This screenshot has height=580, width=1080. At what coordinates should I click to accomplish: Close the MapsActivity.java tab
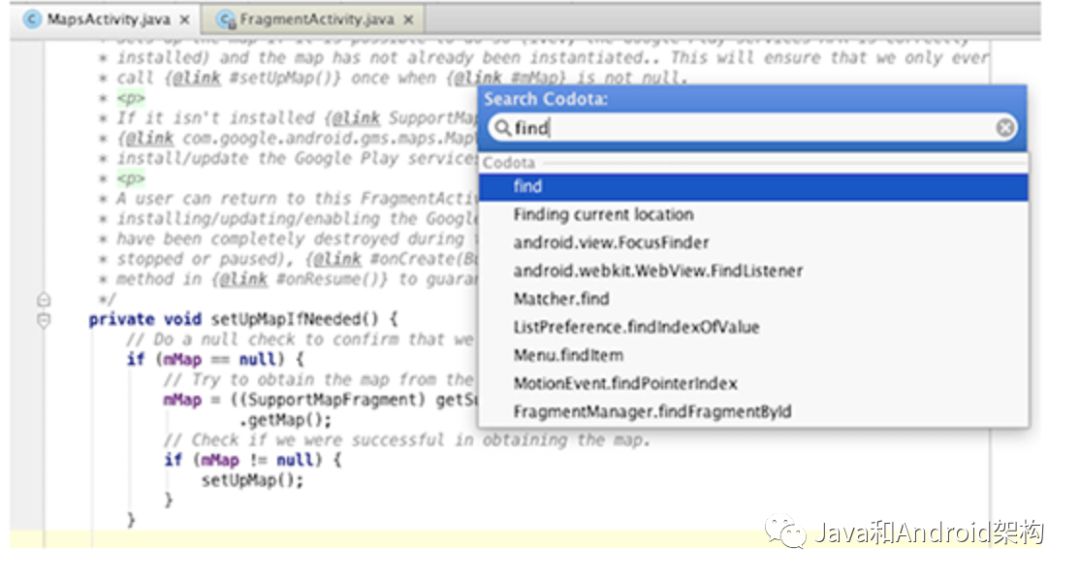click(x=185, y=20)
